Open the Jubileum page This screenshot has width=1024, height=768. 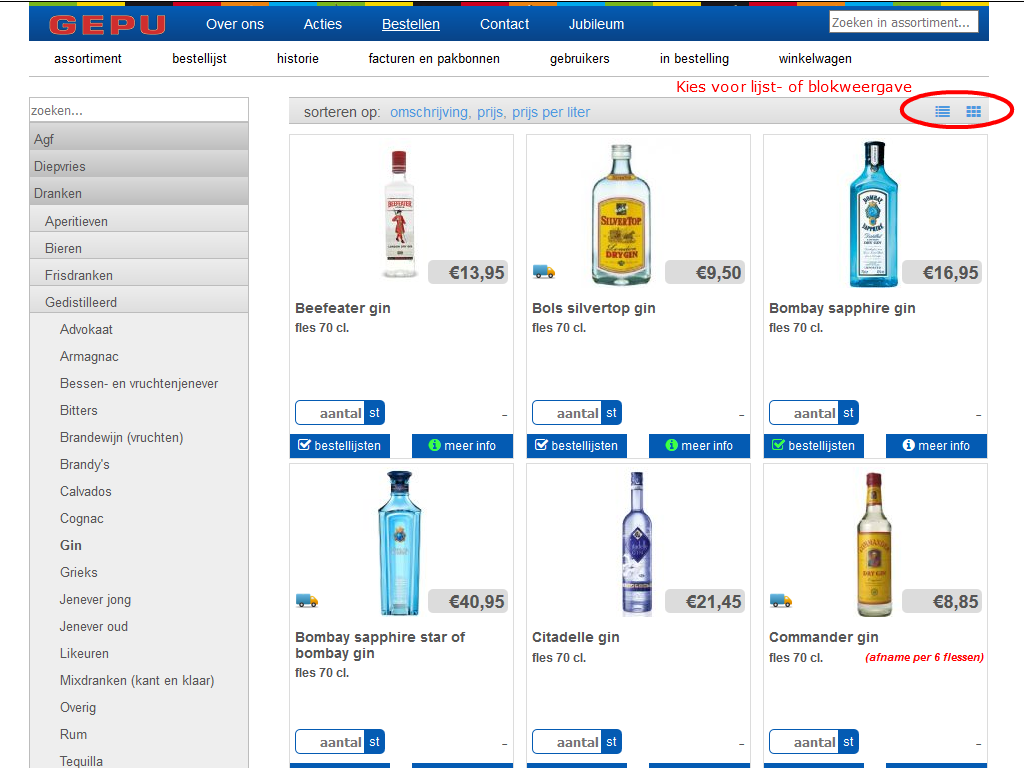tap(596, 24)
